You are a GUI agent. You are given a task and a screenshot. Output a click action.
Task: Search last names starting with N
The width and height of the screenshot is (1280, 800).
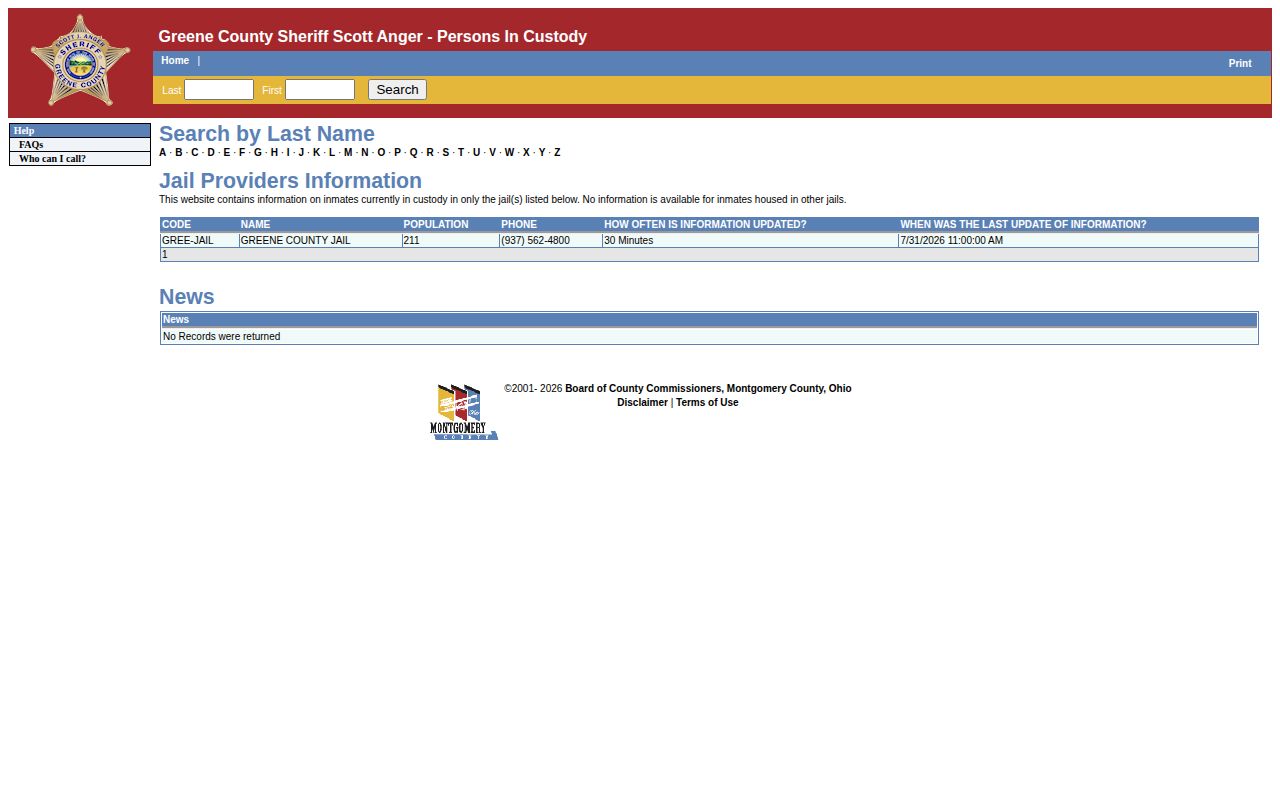[365, 153]
